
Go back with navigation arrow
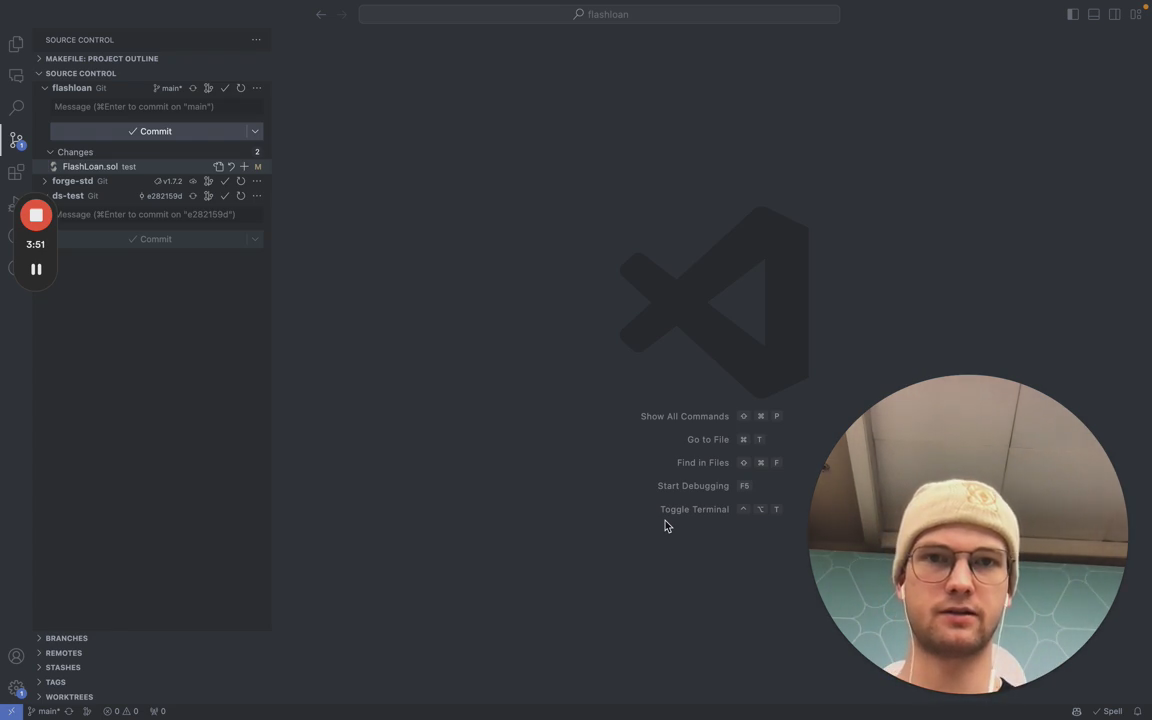point(321,14)
